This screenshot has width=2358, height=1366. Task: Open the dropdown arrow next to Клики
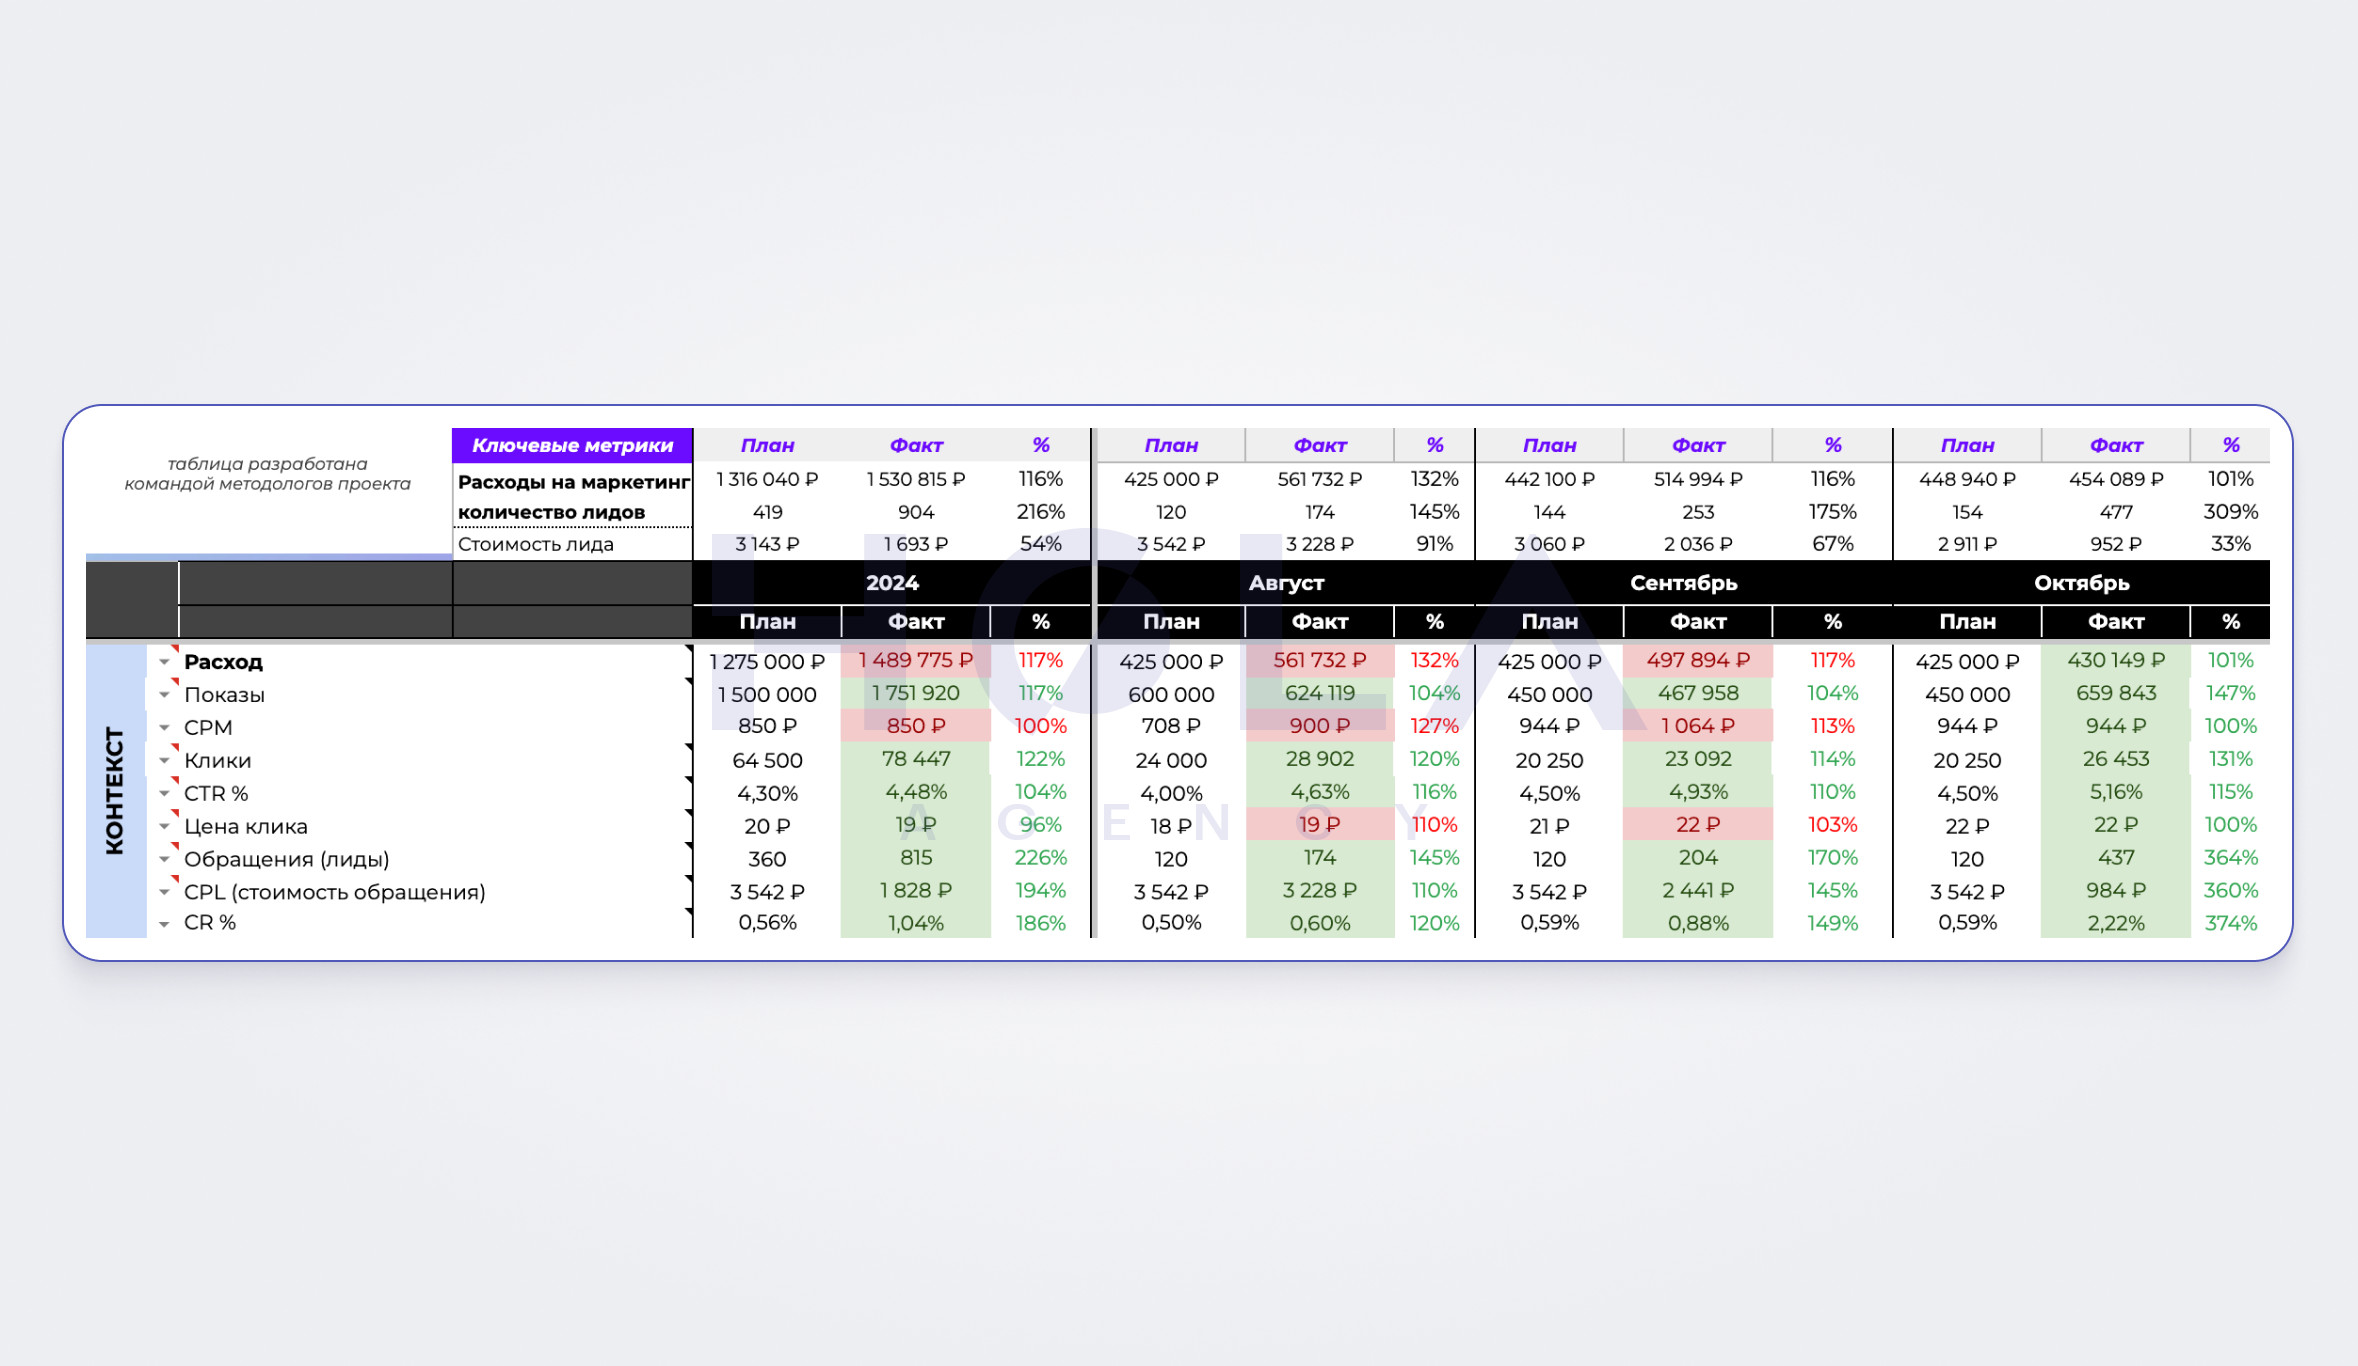tap(164, 761)
